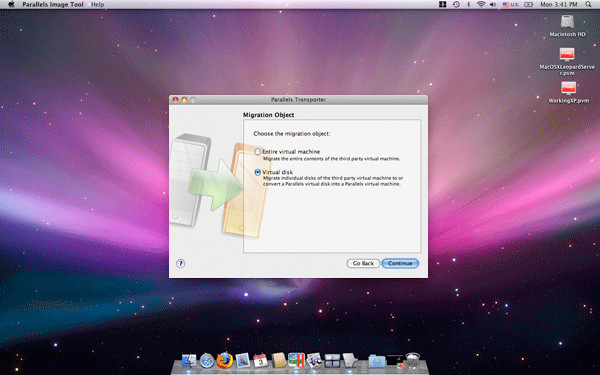Launch Firefox from the dock
This screenshot has width=600, height=375.
point(225,360)
